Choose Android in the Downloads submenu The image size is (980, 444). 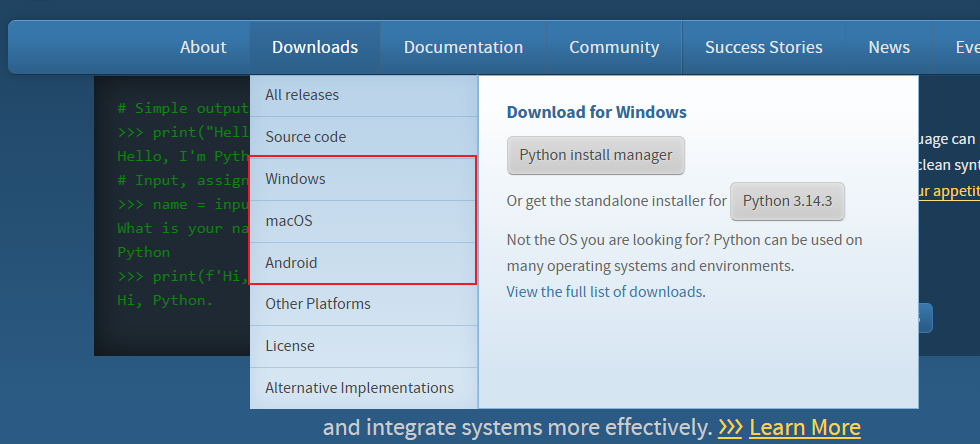[291, 263]
